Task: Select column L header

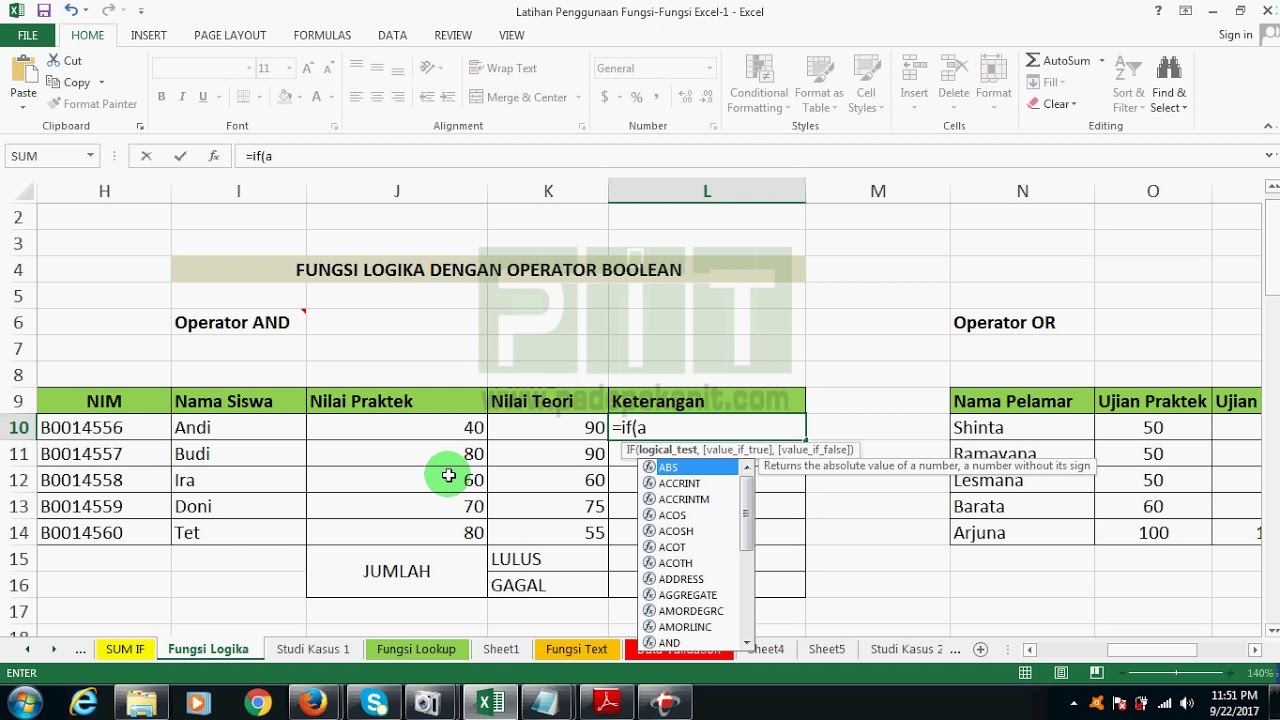Action: tap(707, 191)
